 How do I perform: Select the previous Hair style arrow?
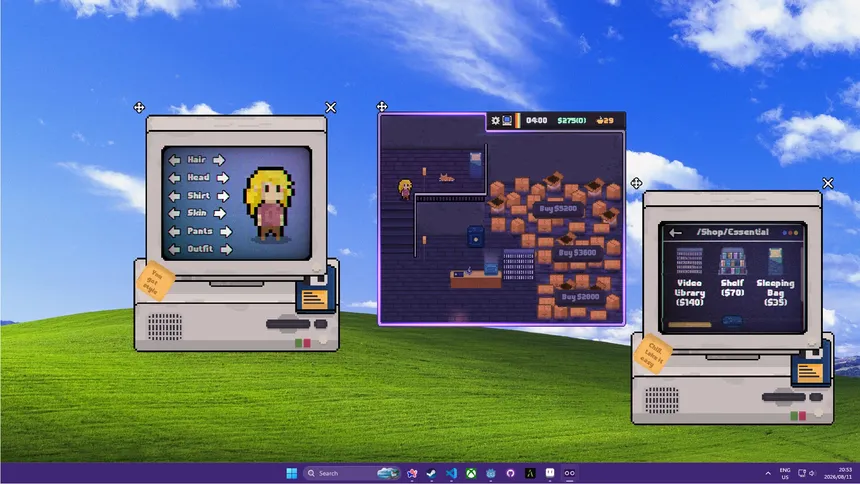[174, 160]
